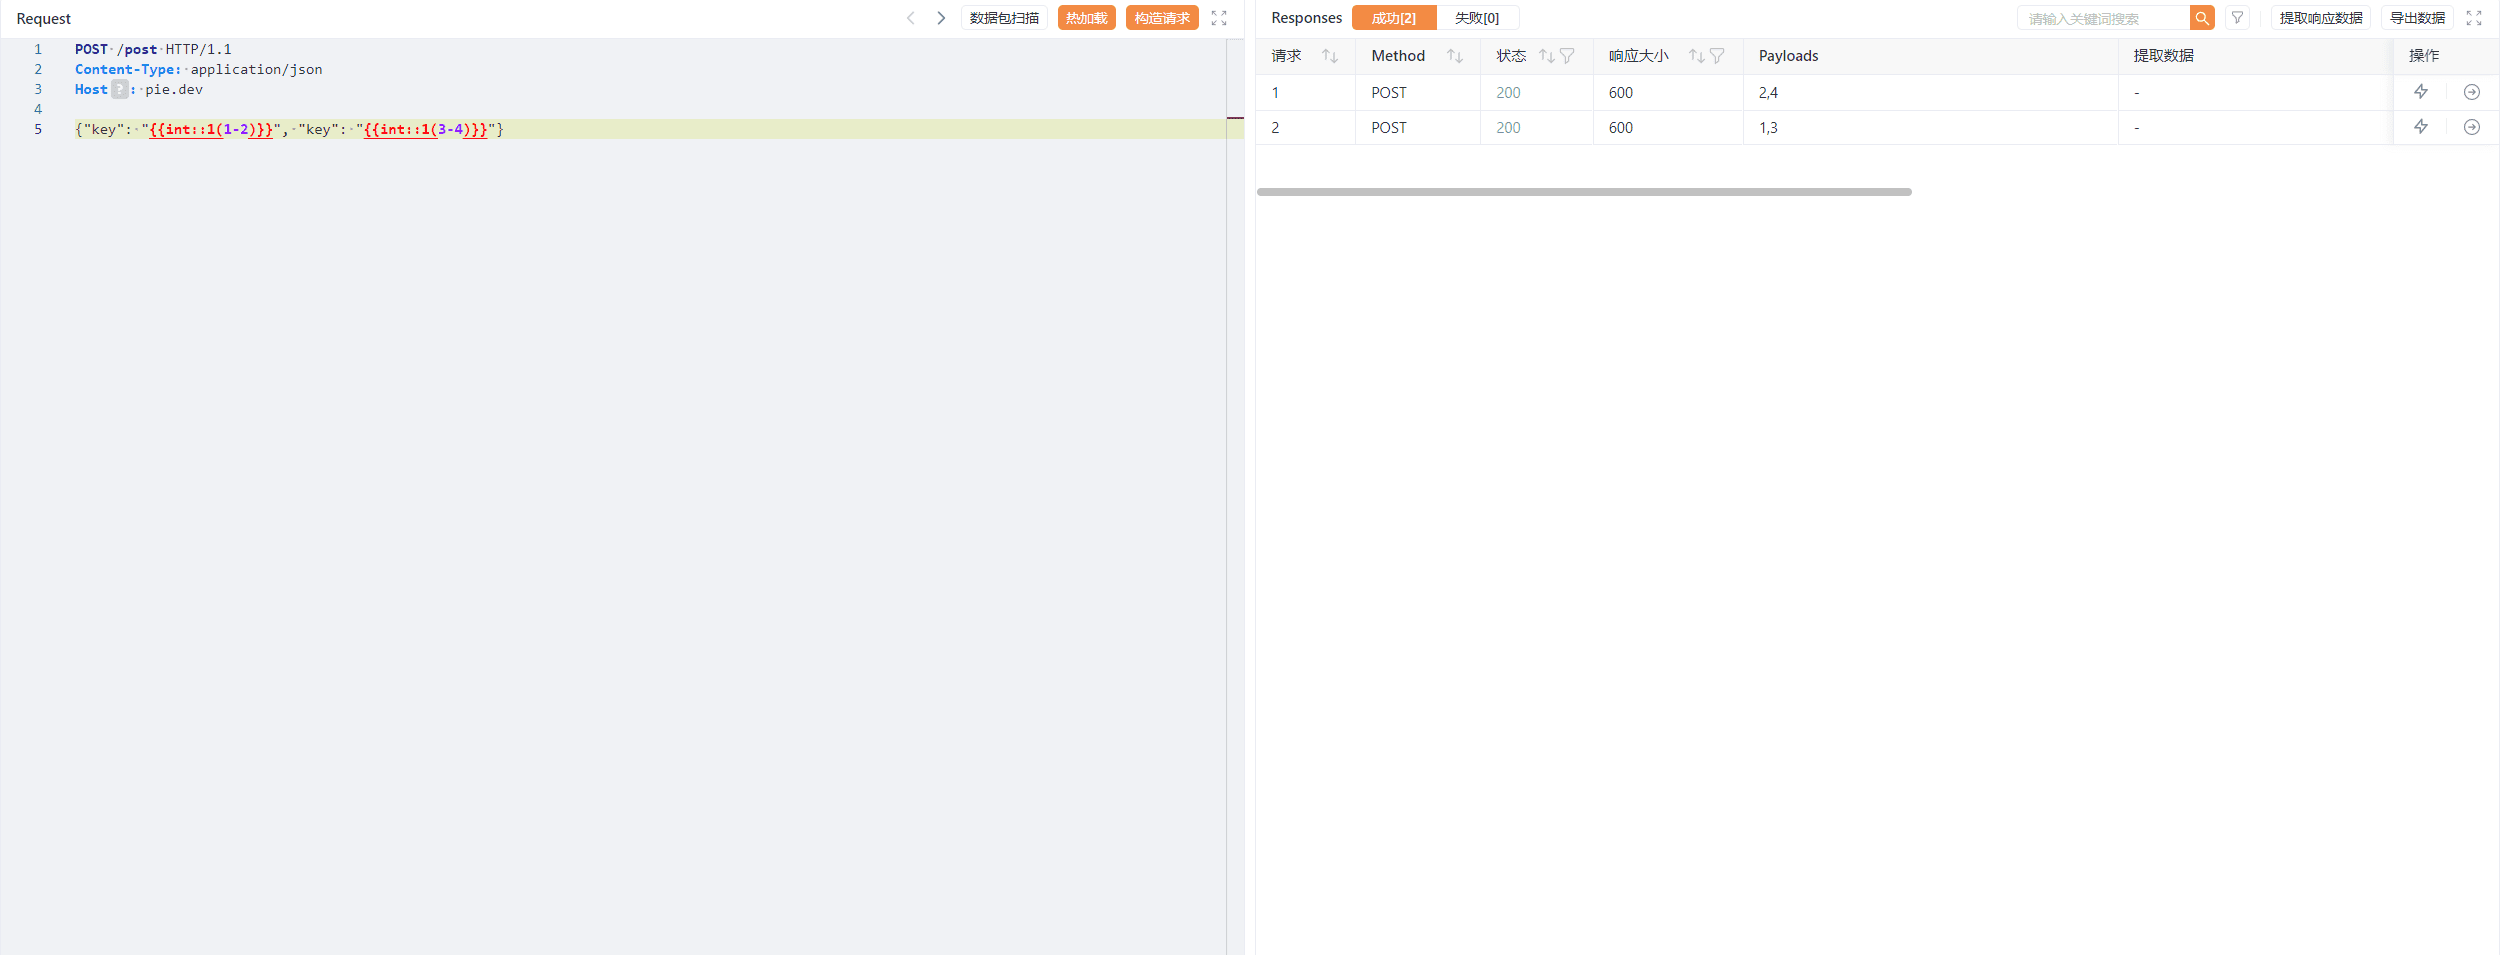Click lightning icon in response row 1

[x=2421, y=92]
